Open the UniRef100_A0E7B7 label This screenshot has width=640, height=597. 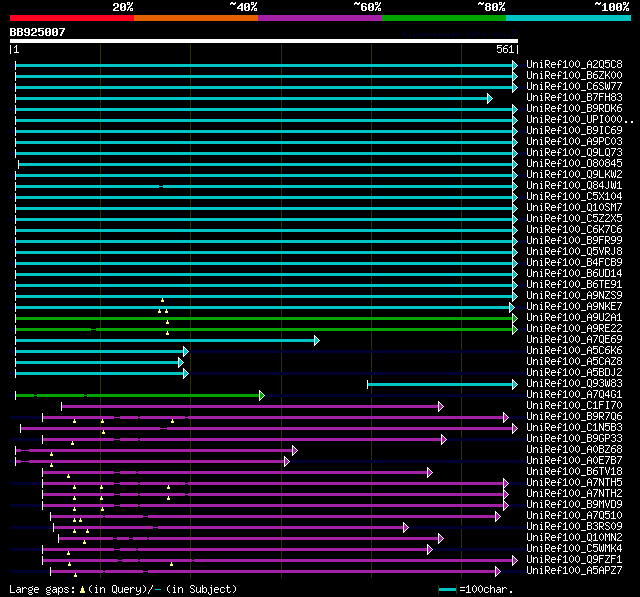[x=574, y=461]
